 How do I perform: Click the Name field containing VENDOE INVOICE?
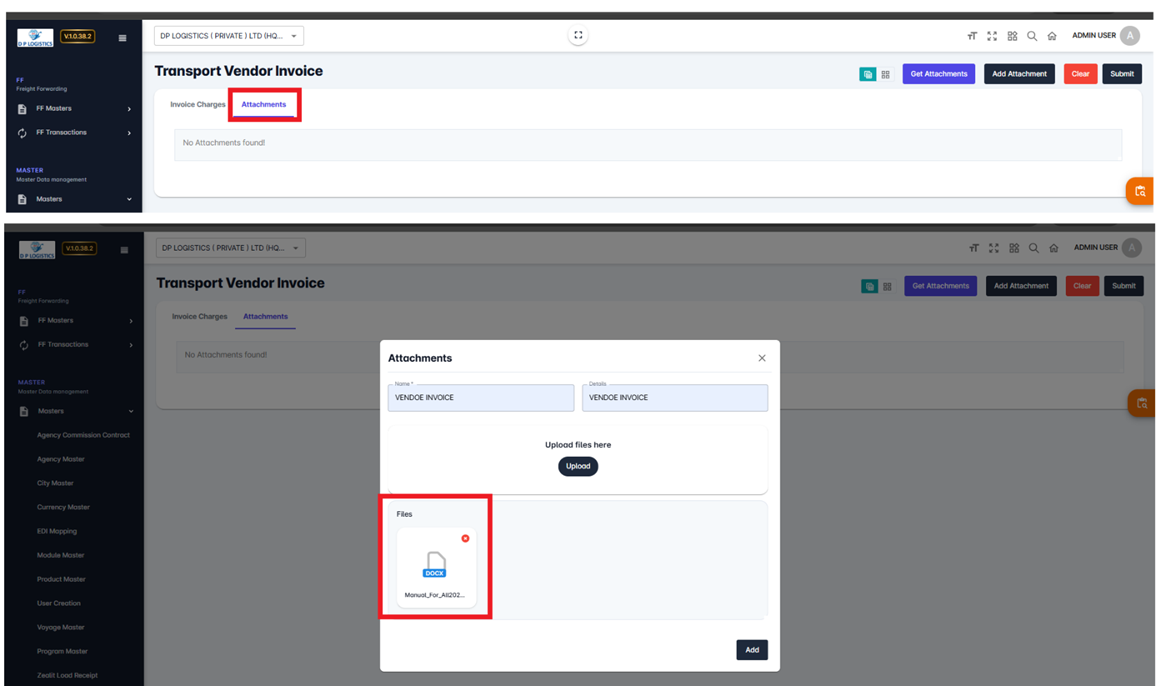pos(481,398)
